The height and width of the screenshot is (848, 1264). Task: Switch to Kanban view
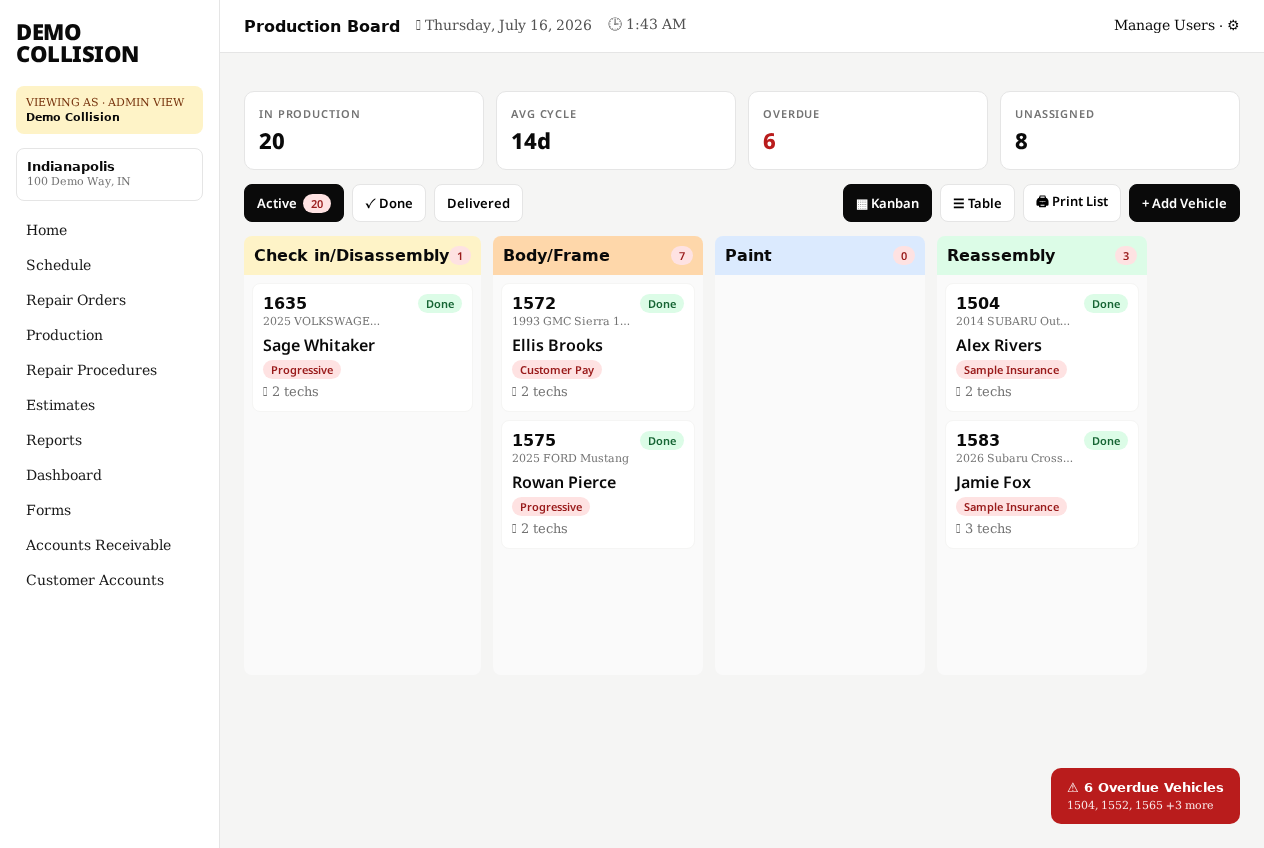[x=887, y=203]
